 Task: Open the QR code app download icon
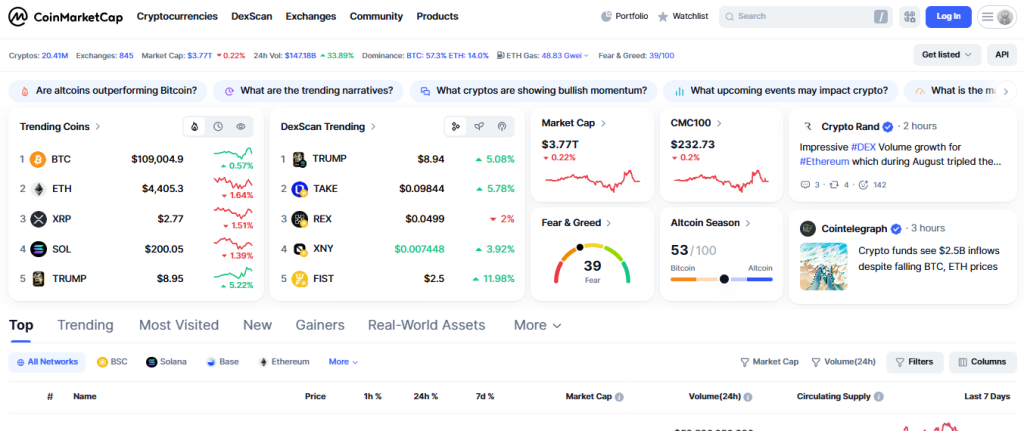point(909,16)
